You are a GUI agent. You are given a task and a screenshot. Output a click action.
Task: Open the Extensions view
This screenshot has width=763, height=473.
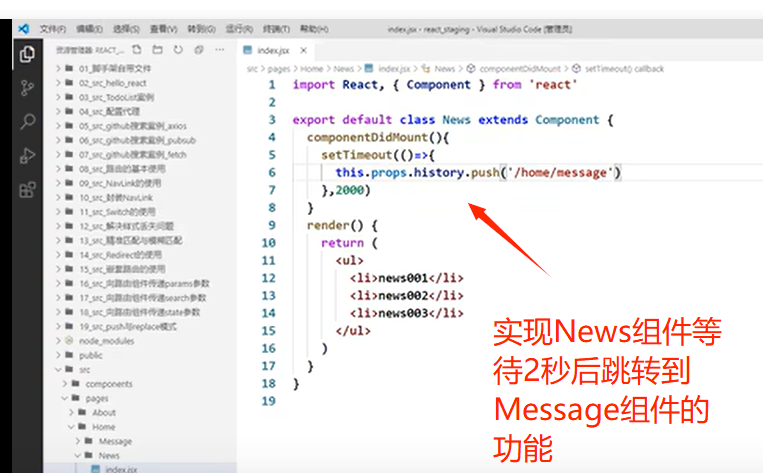[x=27, y=189]
